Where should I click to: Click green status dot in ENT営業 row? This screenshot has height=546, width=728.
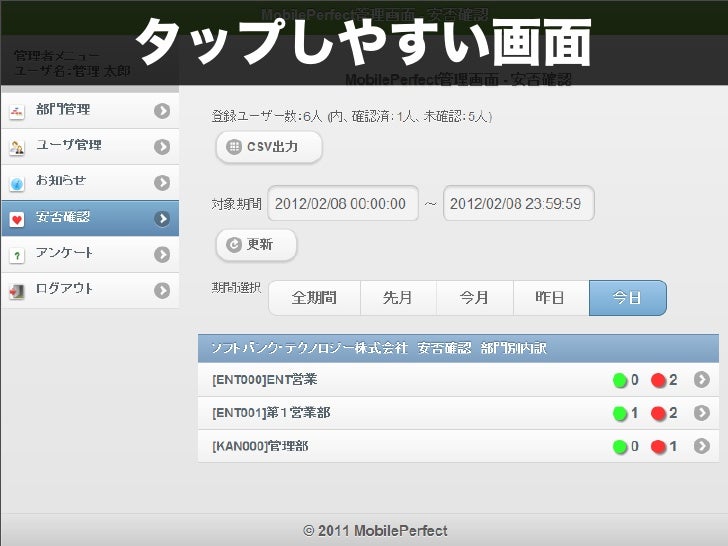[620, 380]
